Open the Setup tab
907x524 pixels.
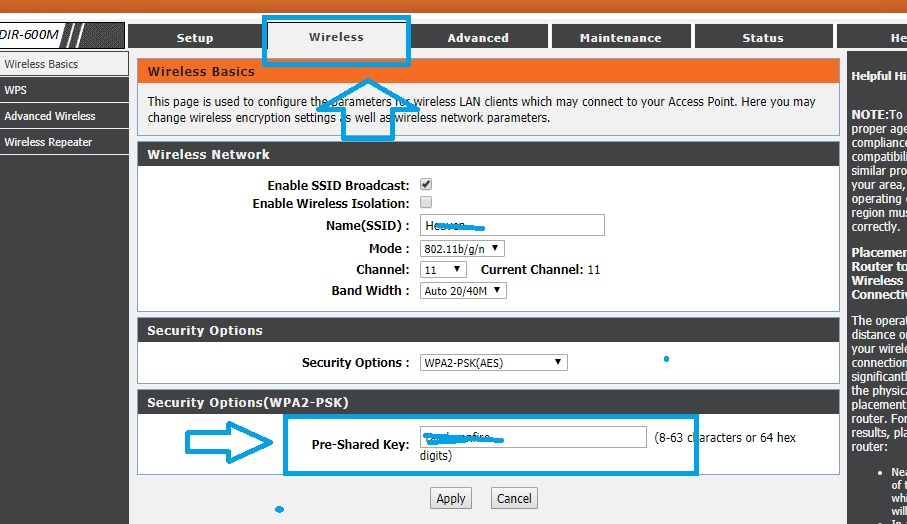(x=195, y=37)
